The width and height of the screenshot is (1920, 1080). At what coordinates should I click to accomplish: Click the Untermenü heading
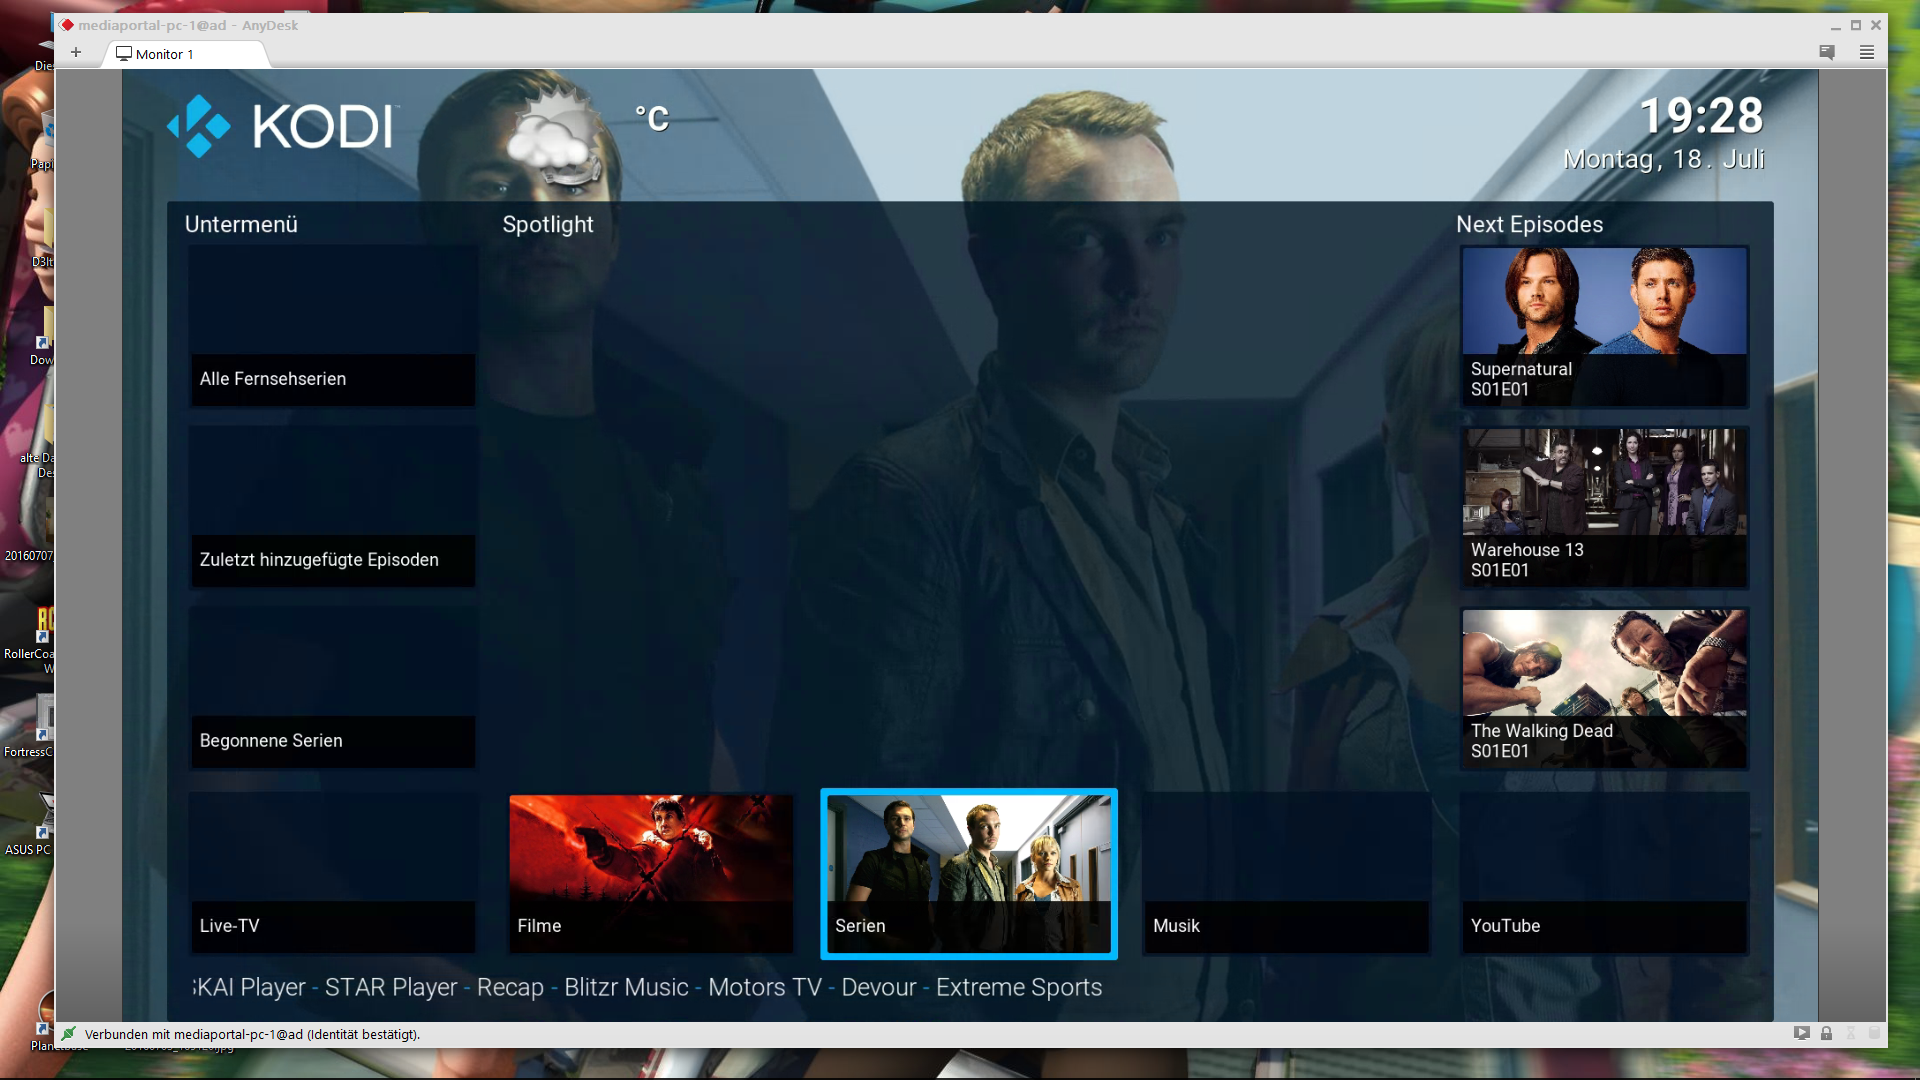click(x=241, y=224)
